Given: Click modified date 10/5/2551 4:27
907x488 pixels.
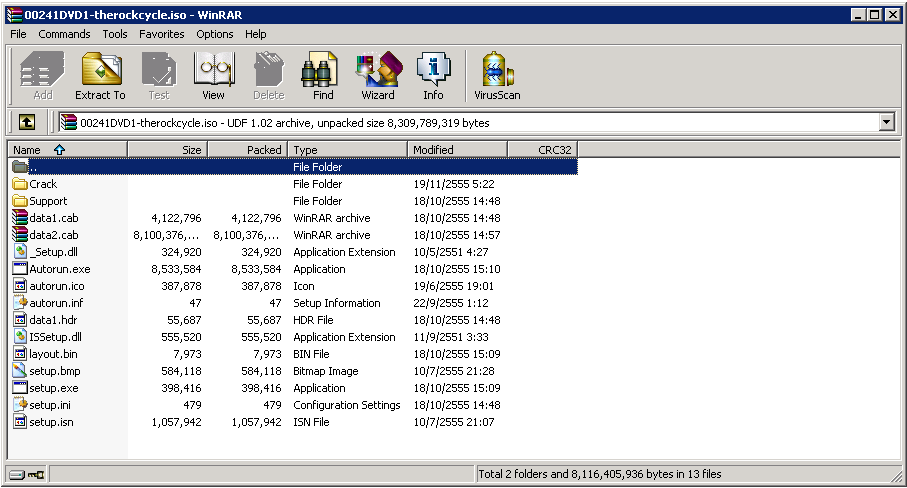Looking at the screenshot, I should tap(451, 252).
